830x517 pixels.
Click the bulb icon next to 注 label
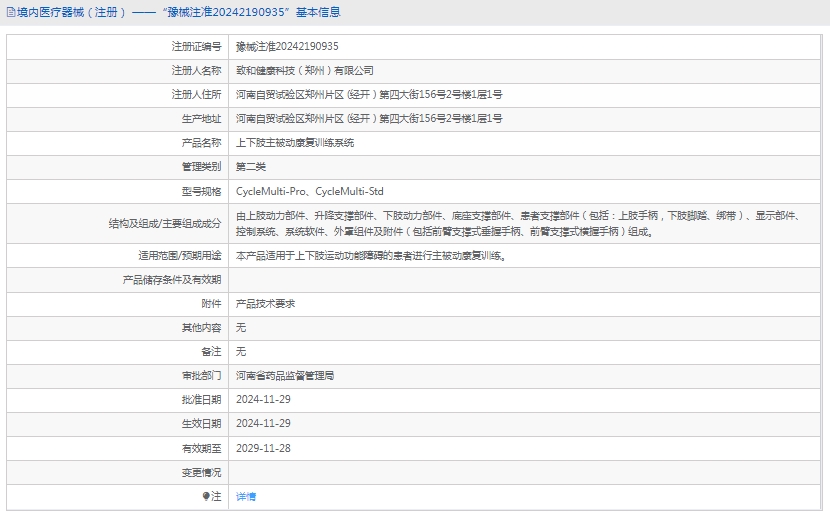pyautogui.click(x=207, y=496)
